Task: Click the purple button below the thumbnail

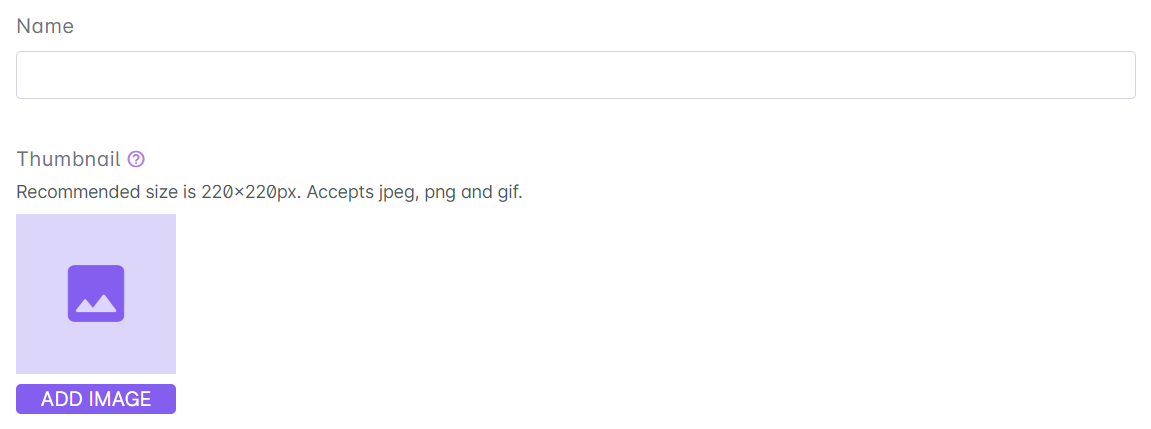Action: [96, 399]
